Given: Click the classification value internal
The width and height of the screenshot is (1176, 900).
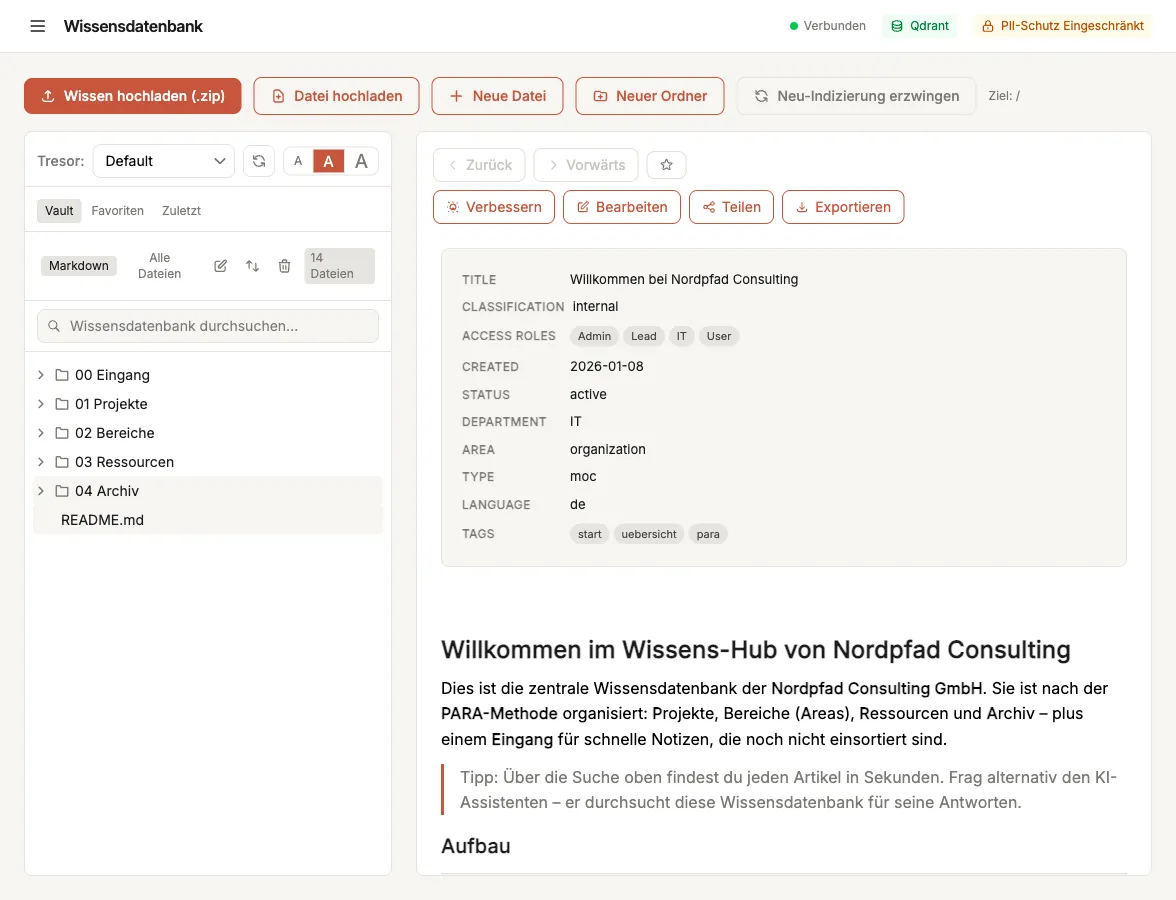Looking at the screenshot, I should (596, 307).
